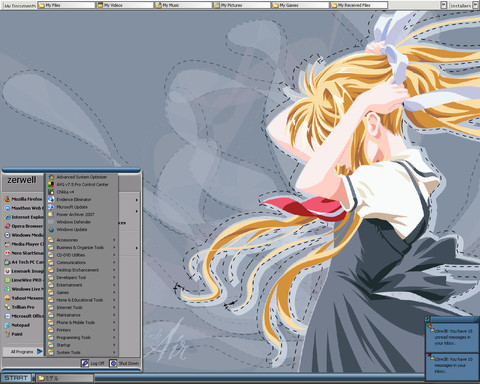Launch Chikka v4 messenger entry
This screenshot has height=384, width=480.
(82, 192)
